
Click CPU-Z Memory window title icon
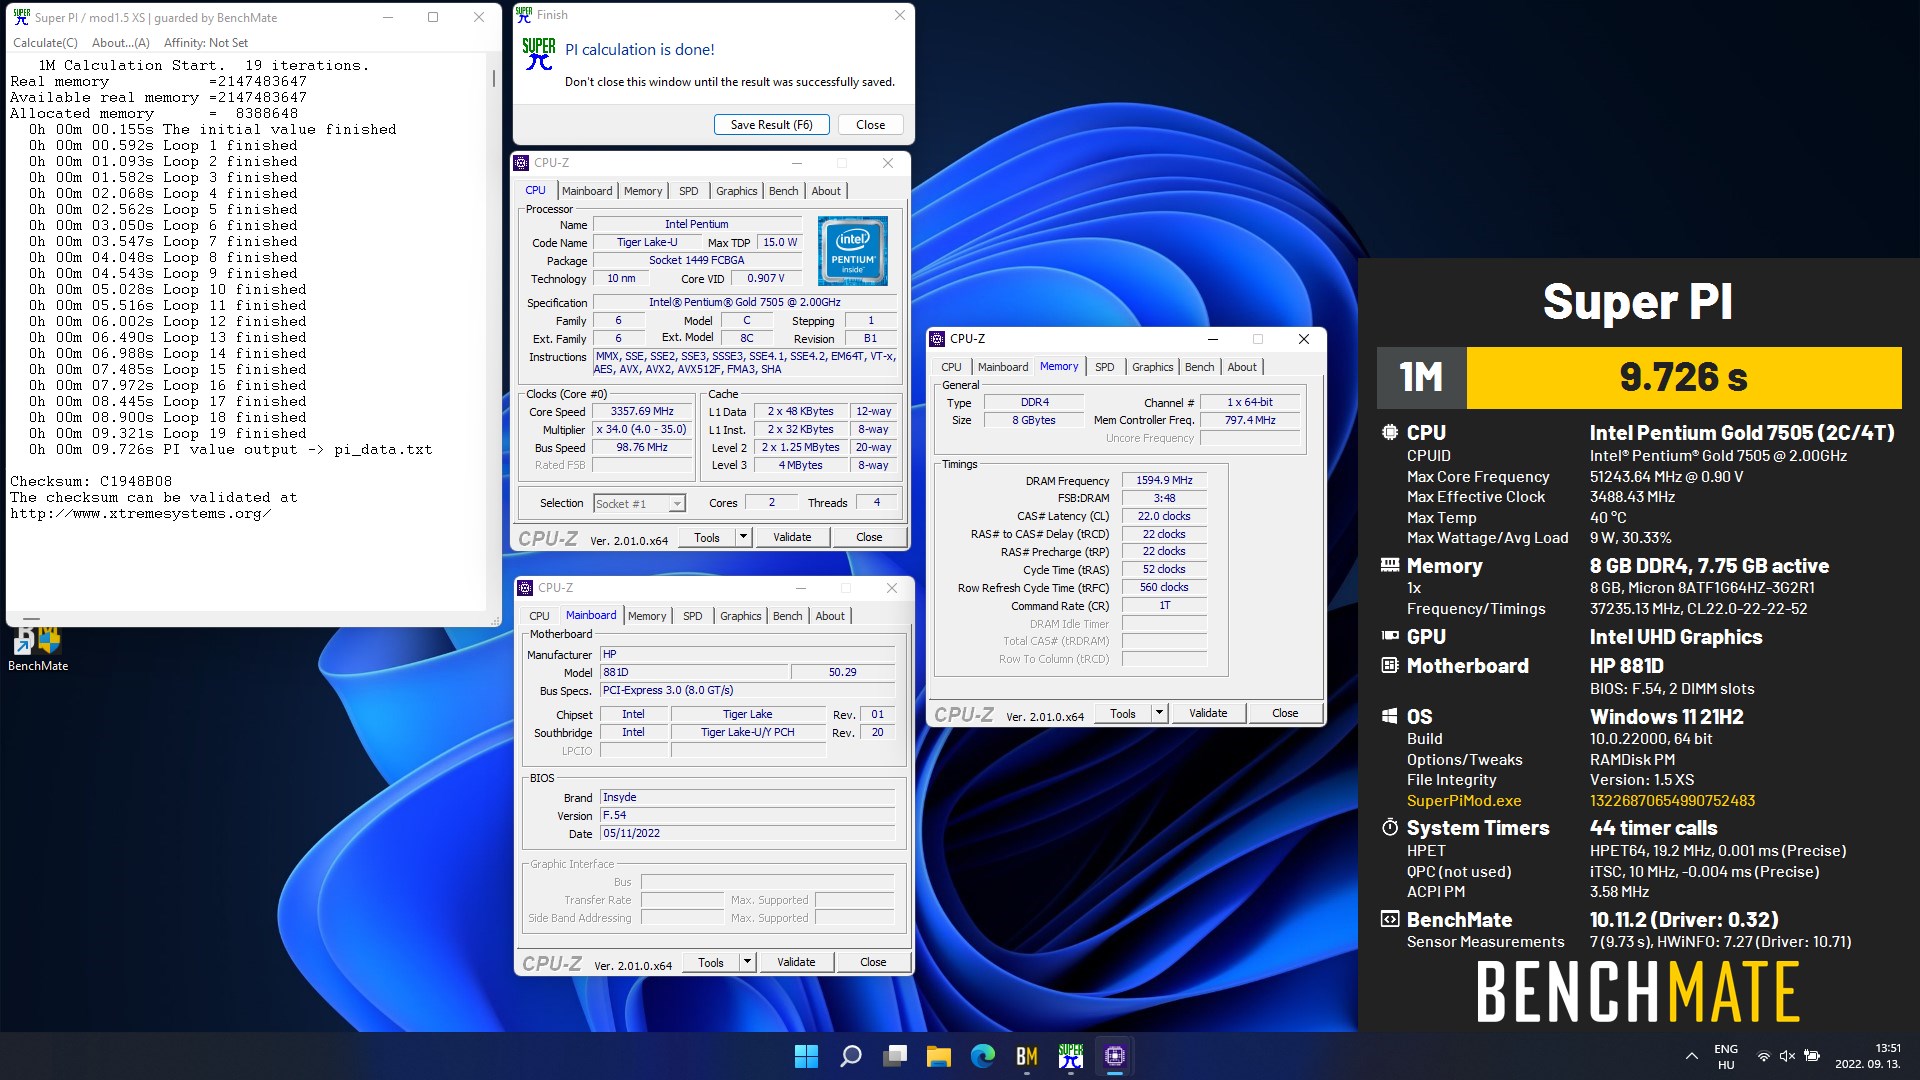[938, 339]
